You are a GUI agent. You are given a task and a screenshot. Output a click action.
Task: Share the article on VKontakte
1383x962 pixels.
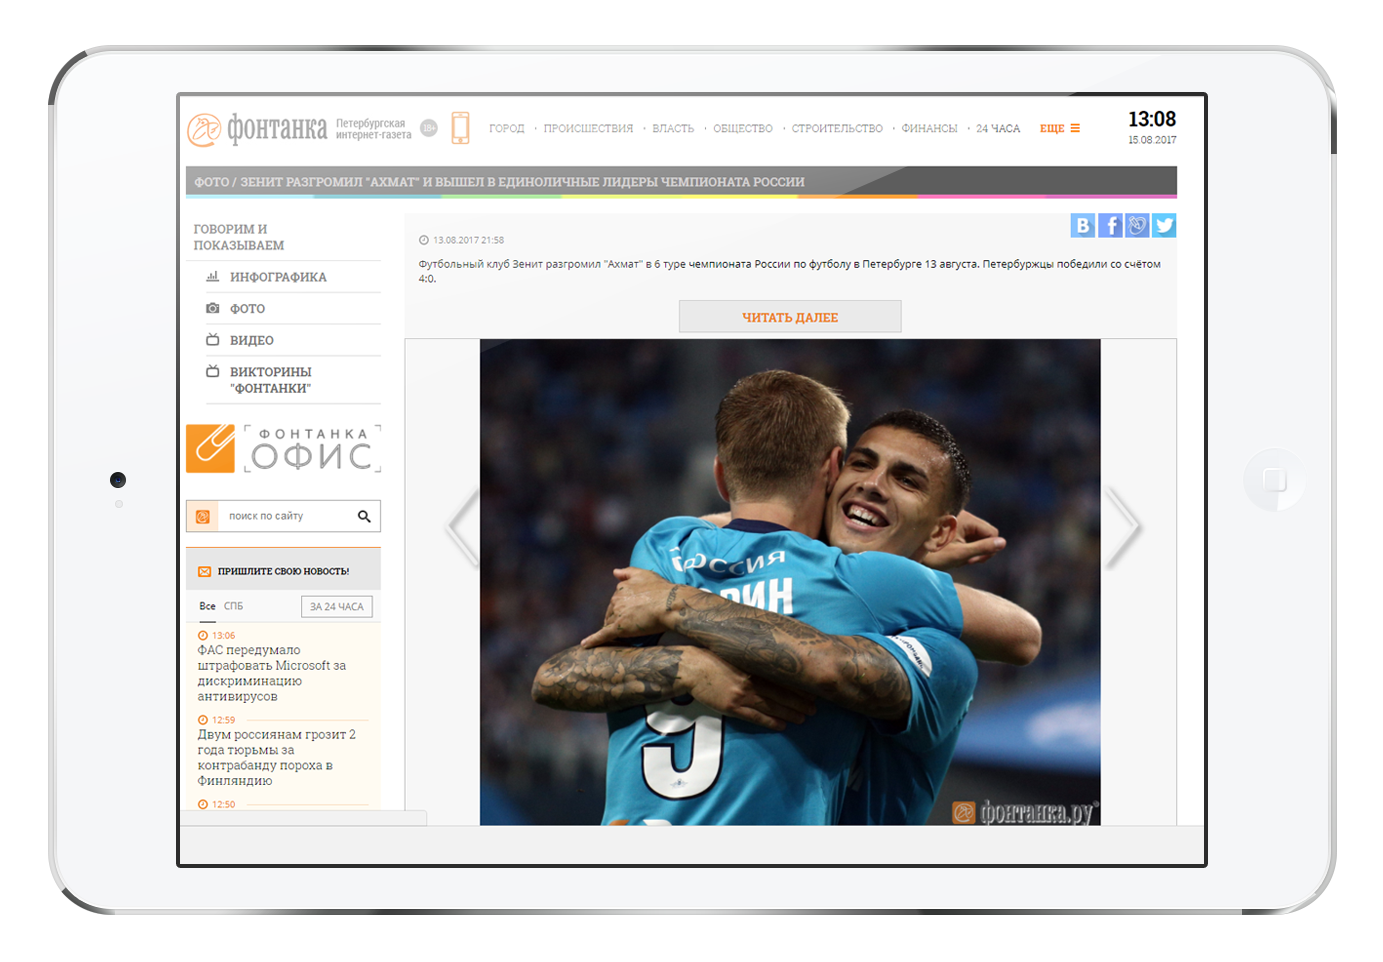coord(1083,225)
